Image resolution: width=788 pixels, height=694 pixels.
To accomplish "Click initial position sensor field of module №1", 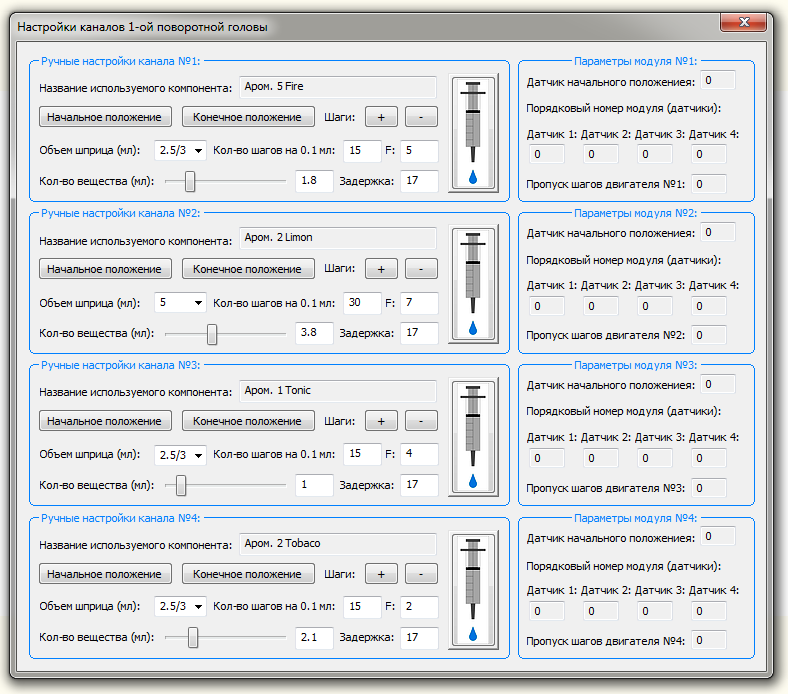I will (x=718, y=80).
